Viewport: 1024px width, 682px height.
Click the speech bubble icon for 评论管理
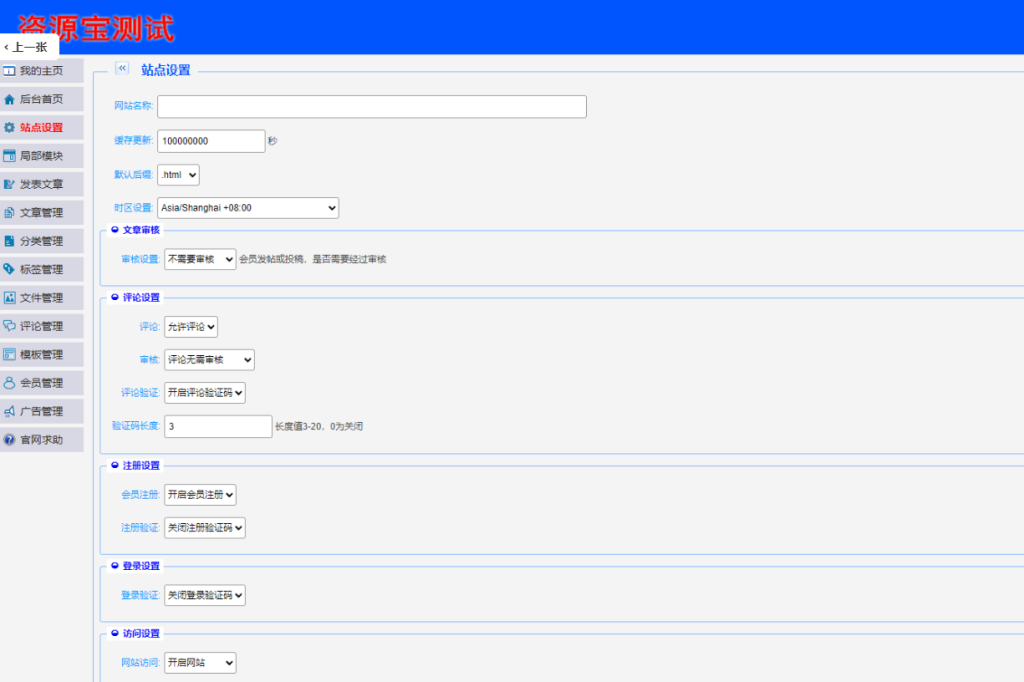(x=10, y=326)
